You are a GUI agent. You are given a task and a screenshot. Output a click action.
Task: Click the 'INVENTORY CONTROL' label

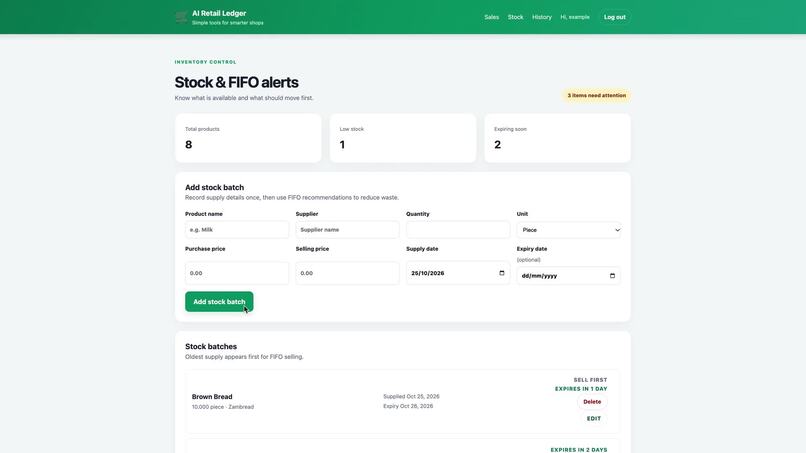pyautogui.click(x=206, y=62)
